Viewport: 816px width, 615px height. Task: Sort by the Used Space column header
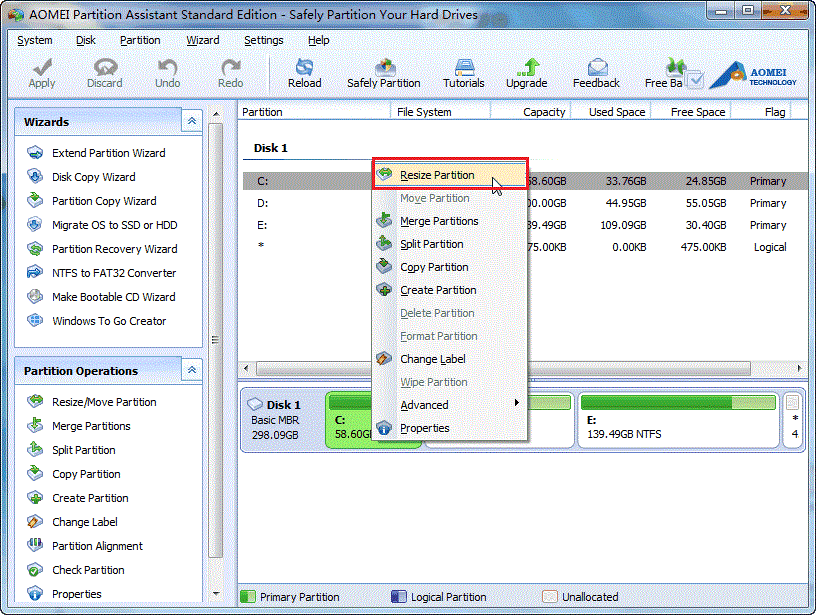[x=611, y=112]
